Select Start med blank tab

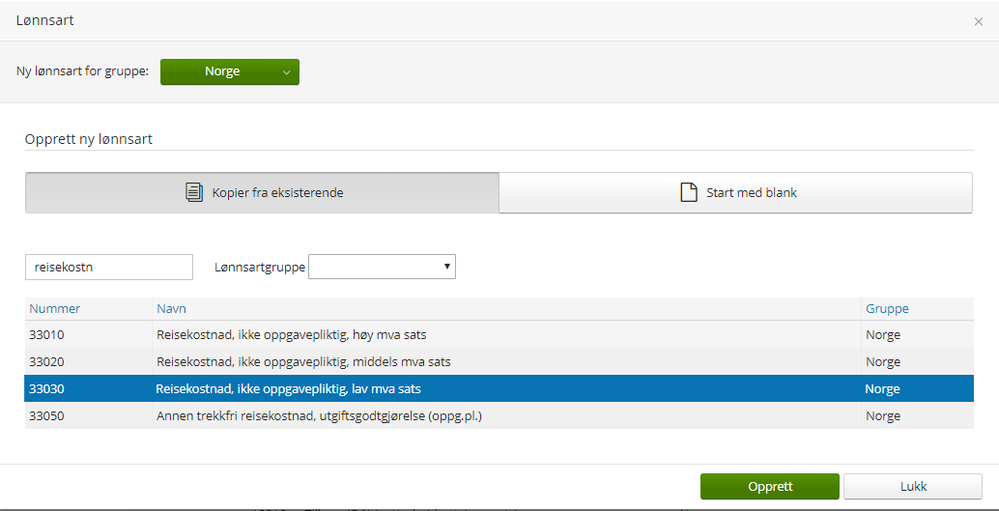click(735, 192)
